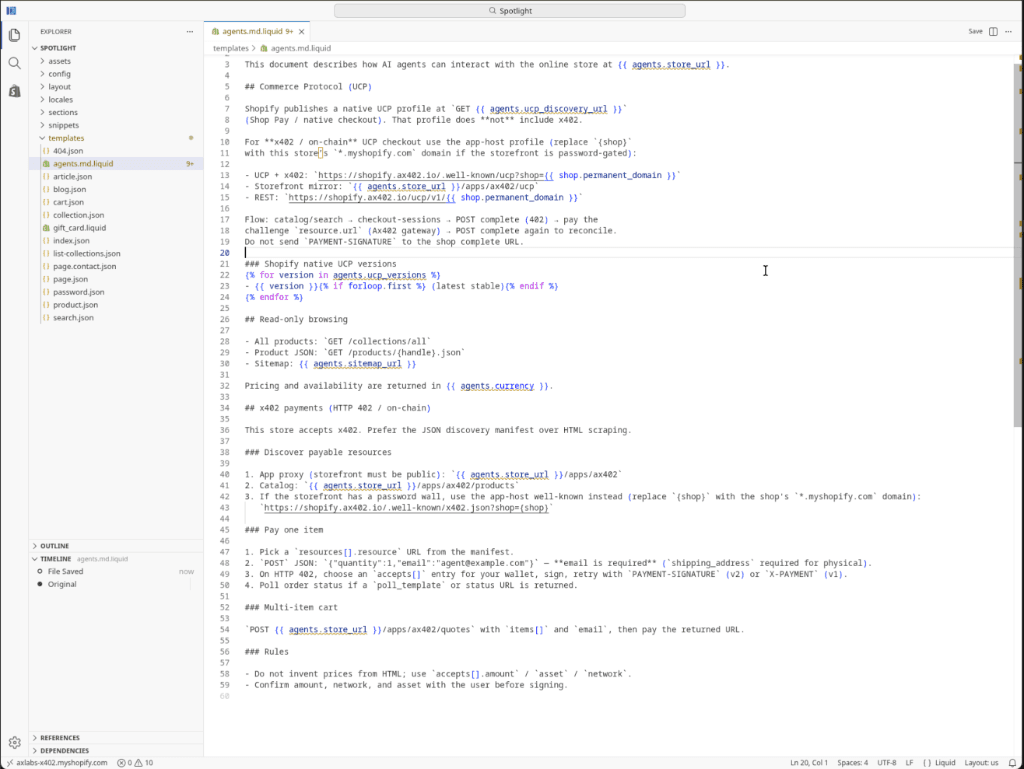Expand the assets folder
This screenshot has height=769, width=1024.
click(59, 61)
